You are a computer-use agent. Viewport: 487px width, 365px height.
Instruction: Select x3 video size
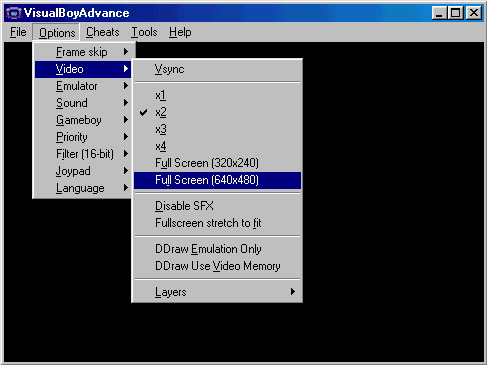pos(217,129)
